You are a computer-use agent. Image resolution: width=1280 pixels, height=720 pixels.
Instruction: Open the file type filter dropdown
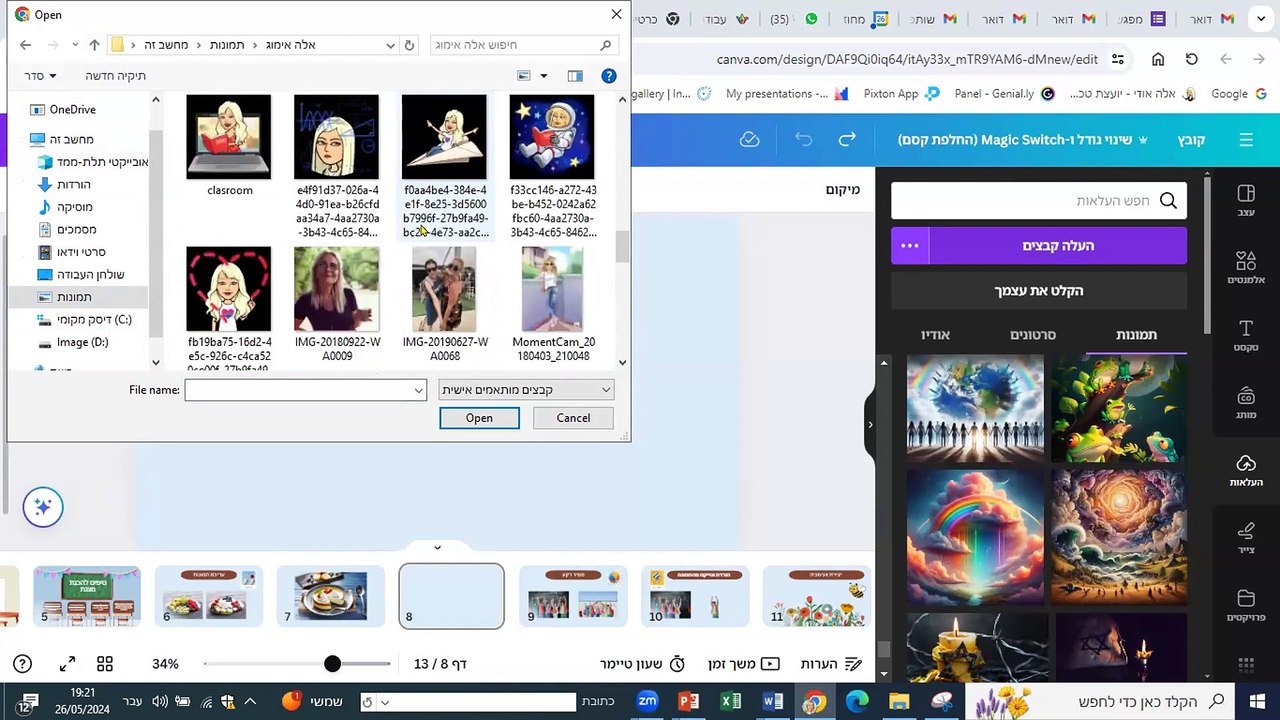pyautogui.click(x=526, y=390)
